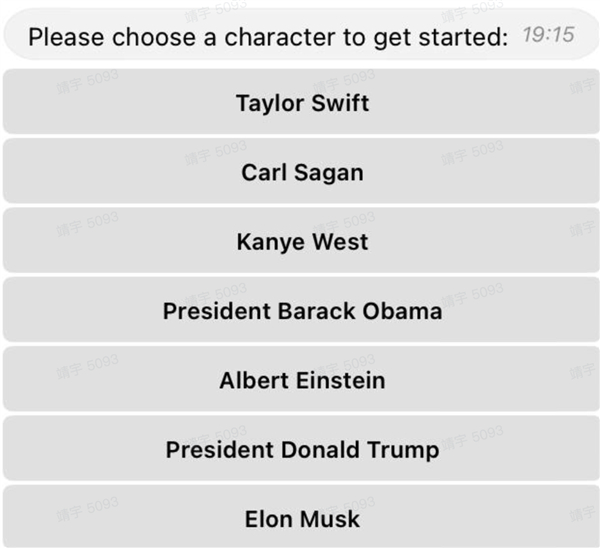Screen dimensions: 600x548
Task: Click the Sagan option below Taylor Swift
Action: click(x=302, y=172)
